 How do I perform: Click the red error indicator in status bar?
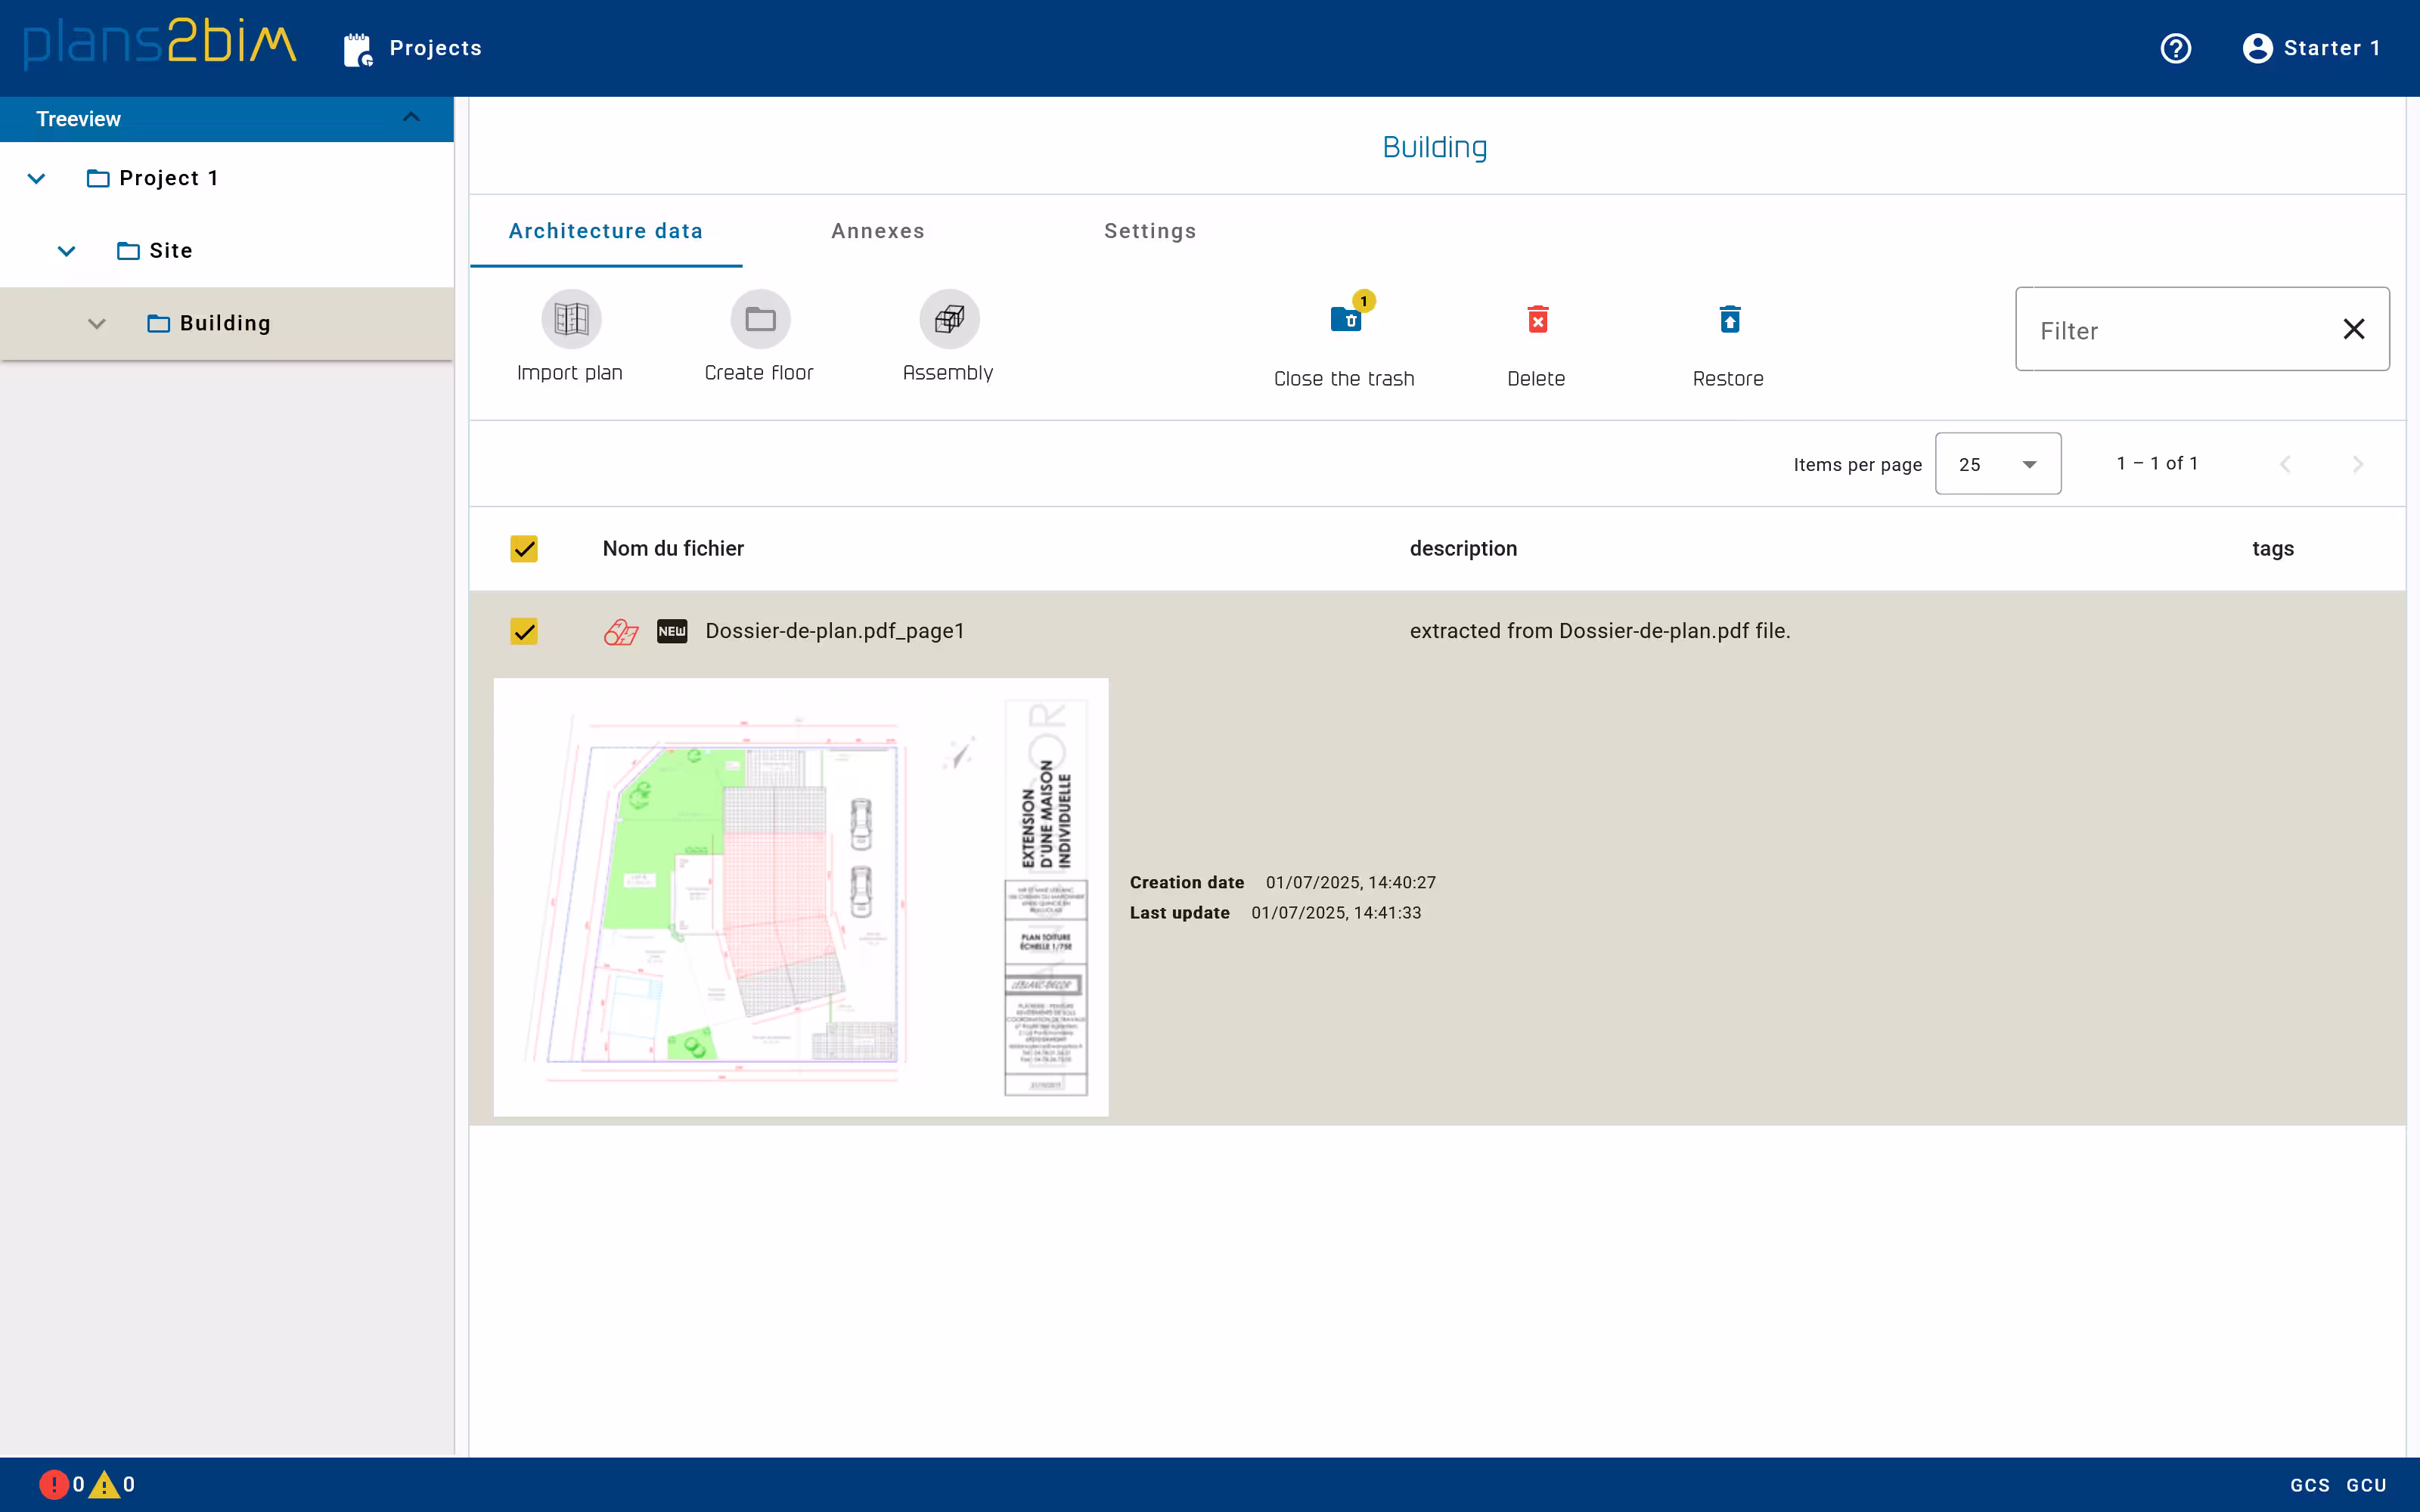click(x=52, y=1484)
